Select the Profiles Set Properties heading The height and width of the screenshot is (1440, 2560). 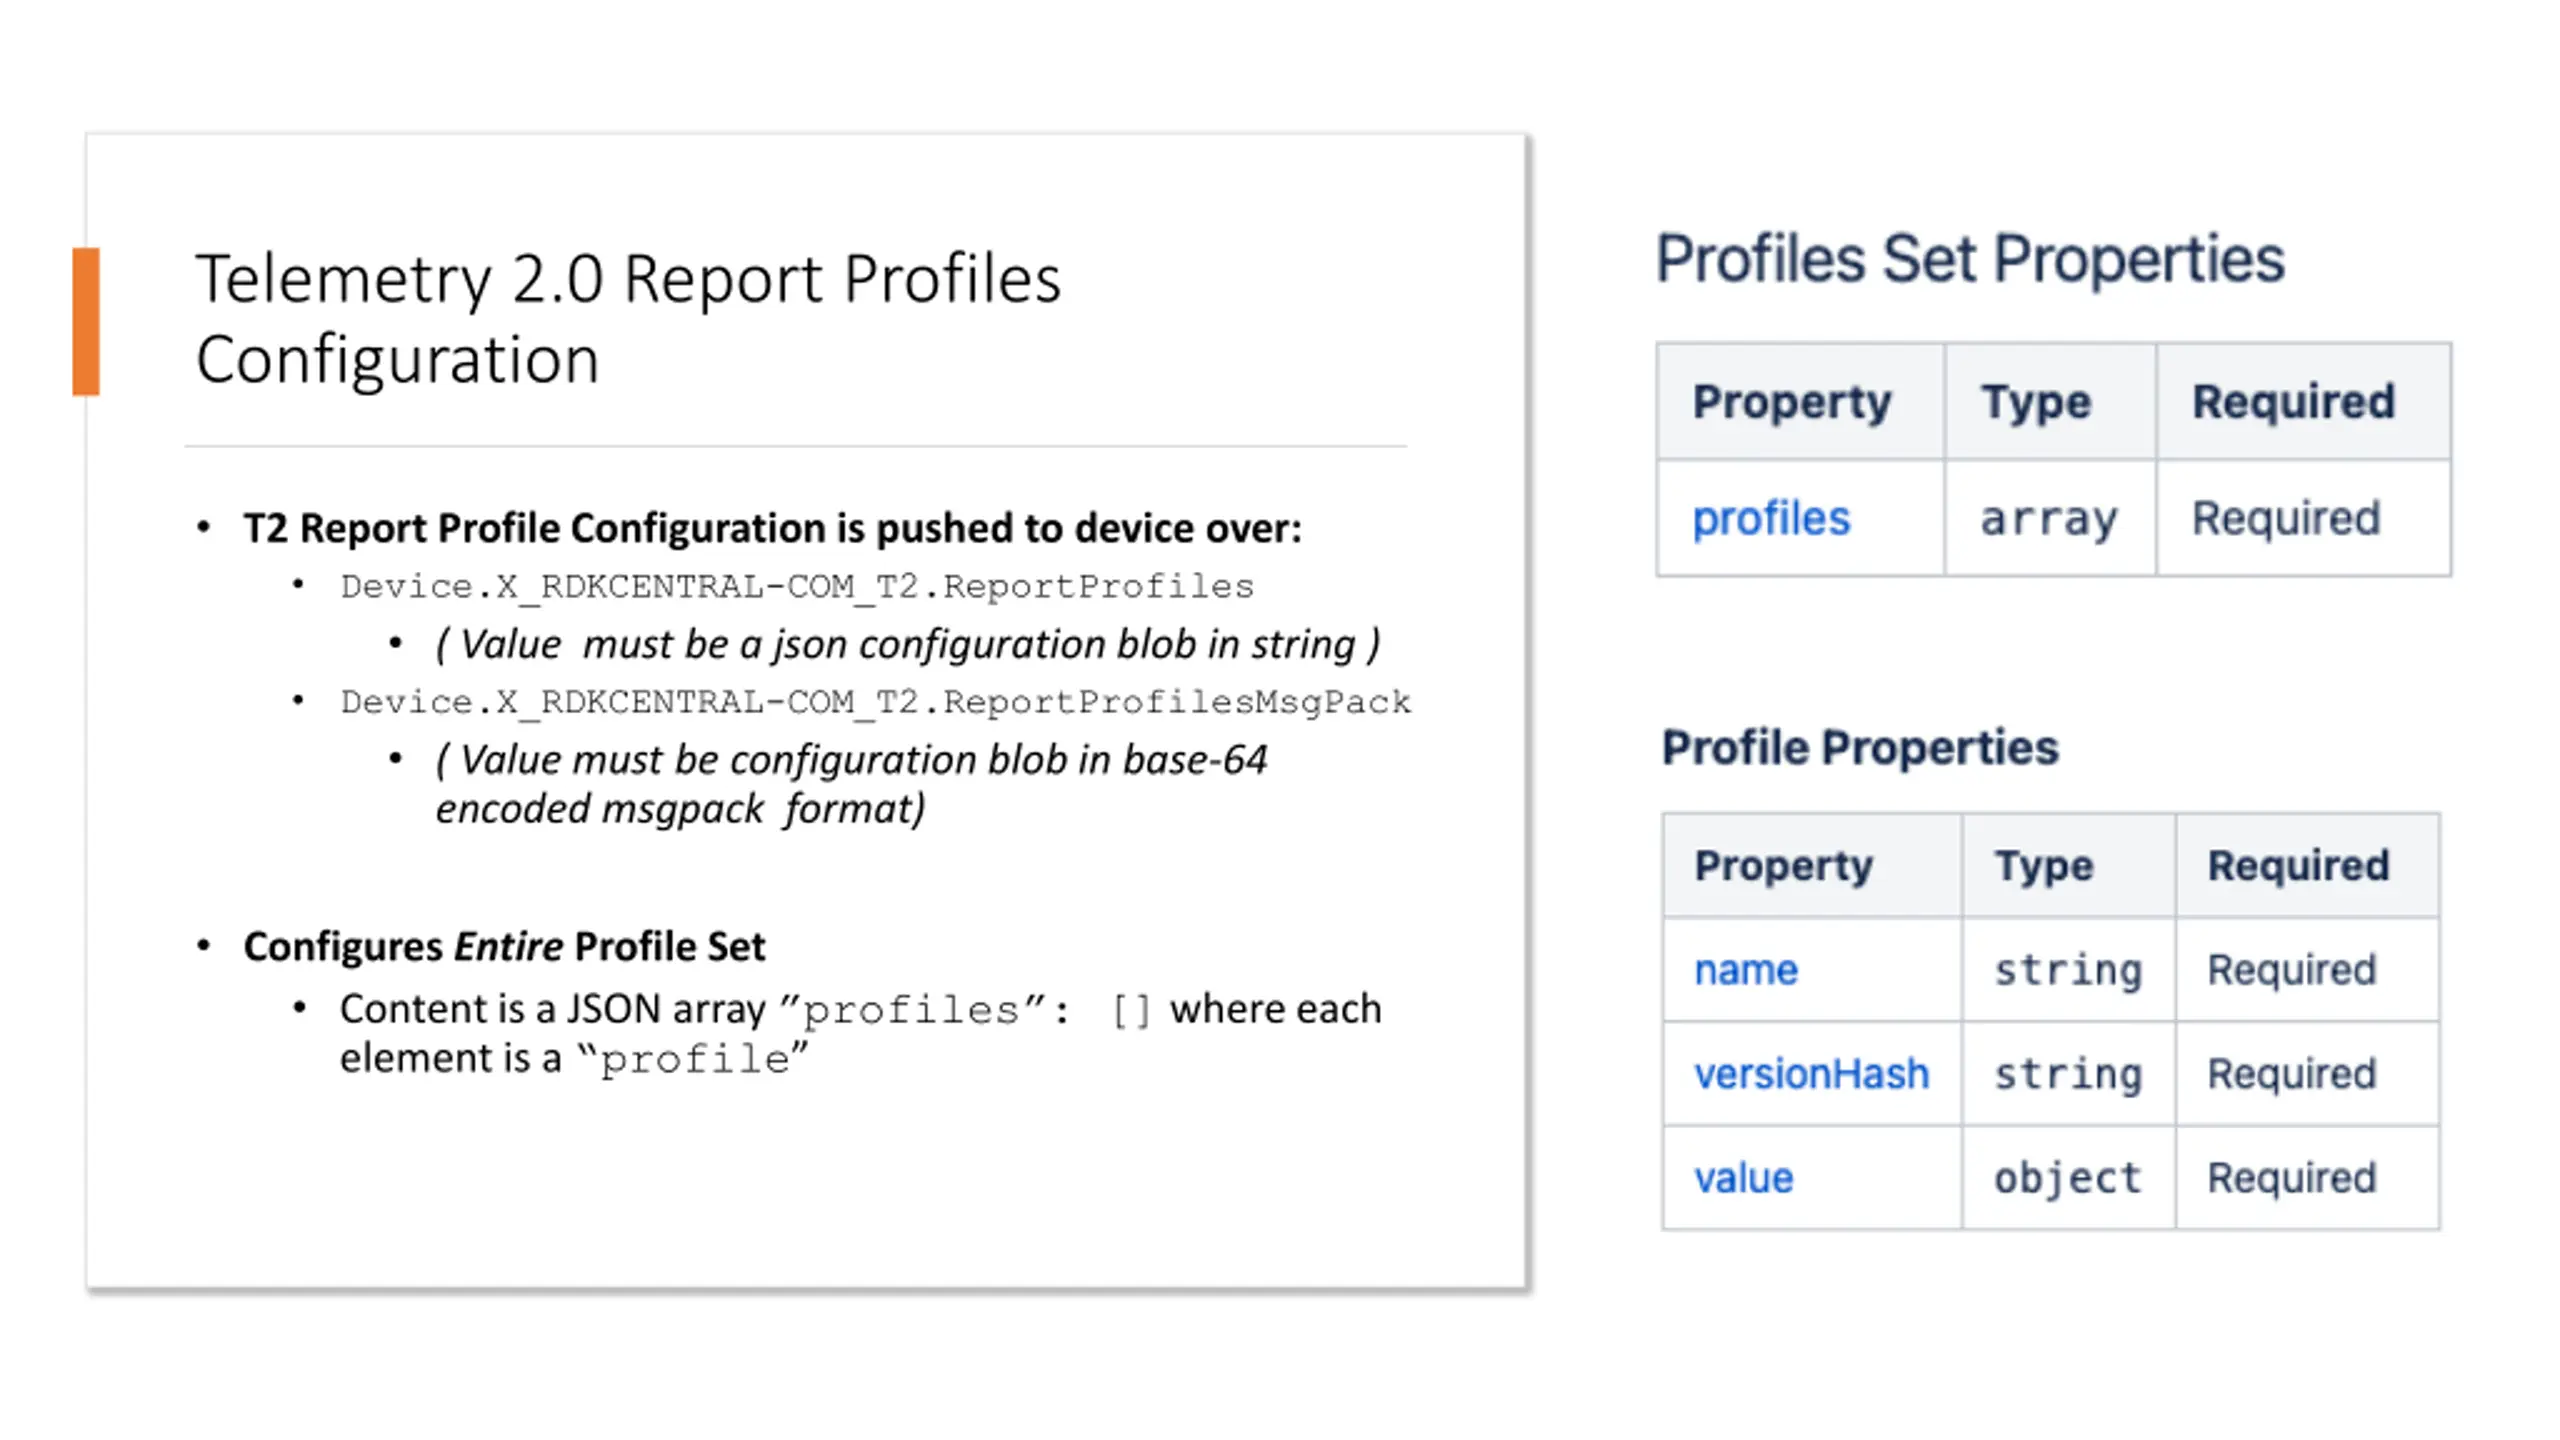pos(1970,259)
